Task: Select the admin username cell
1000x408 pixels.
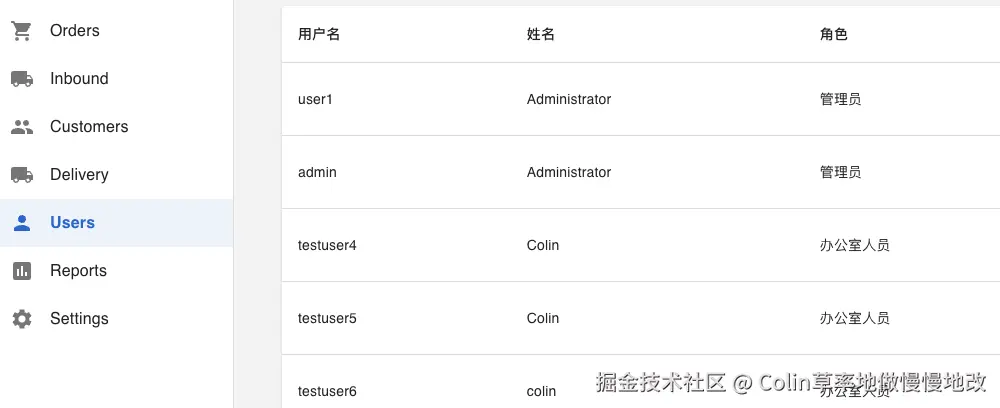Action: pos(317,172)
